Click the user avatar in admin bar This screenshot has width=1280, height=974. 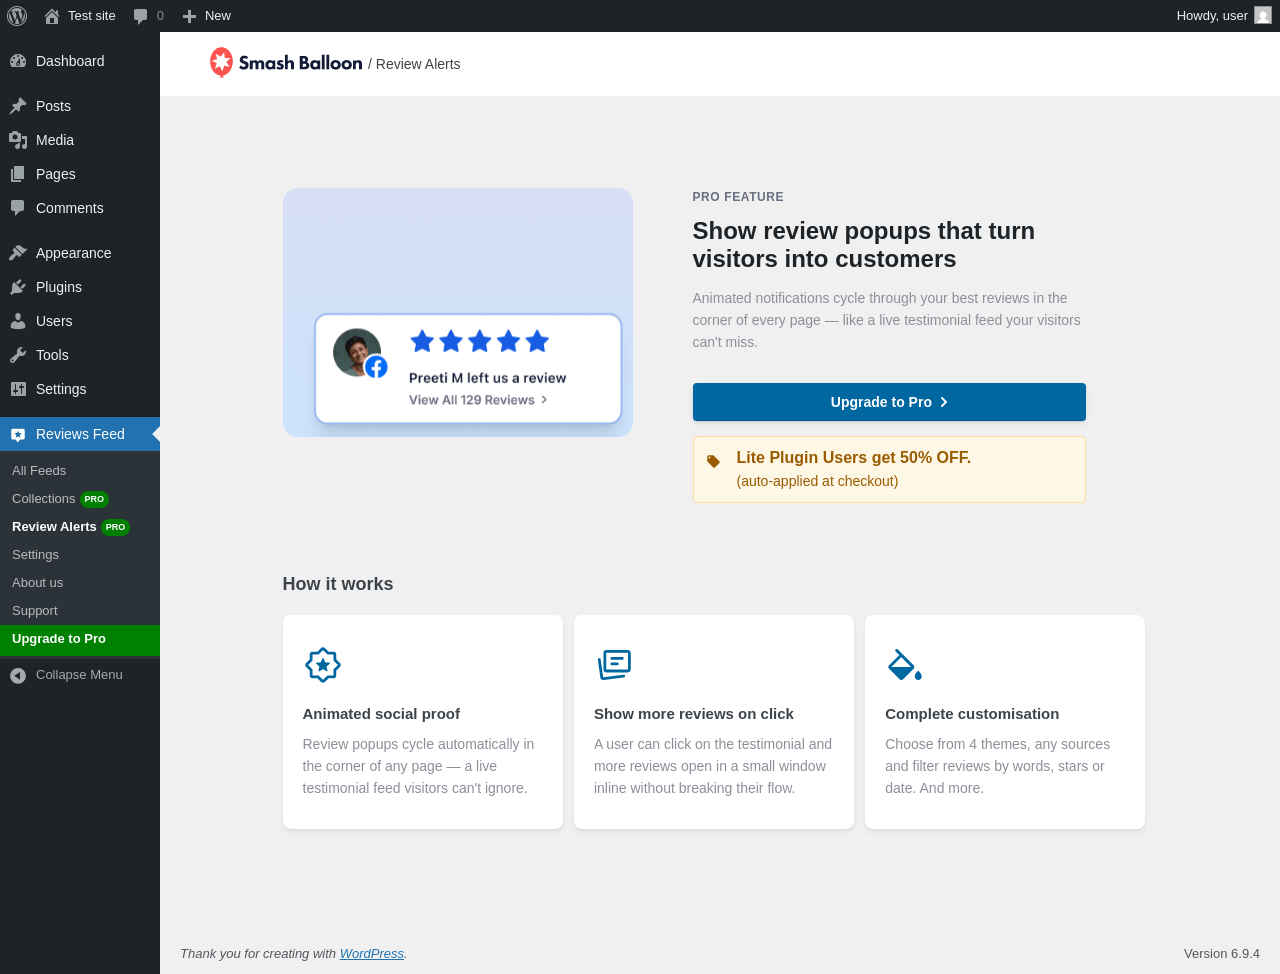(1263, 16)
